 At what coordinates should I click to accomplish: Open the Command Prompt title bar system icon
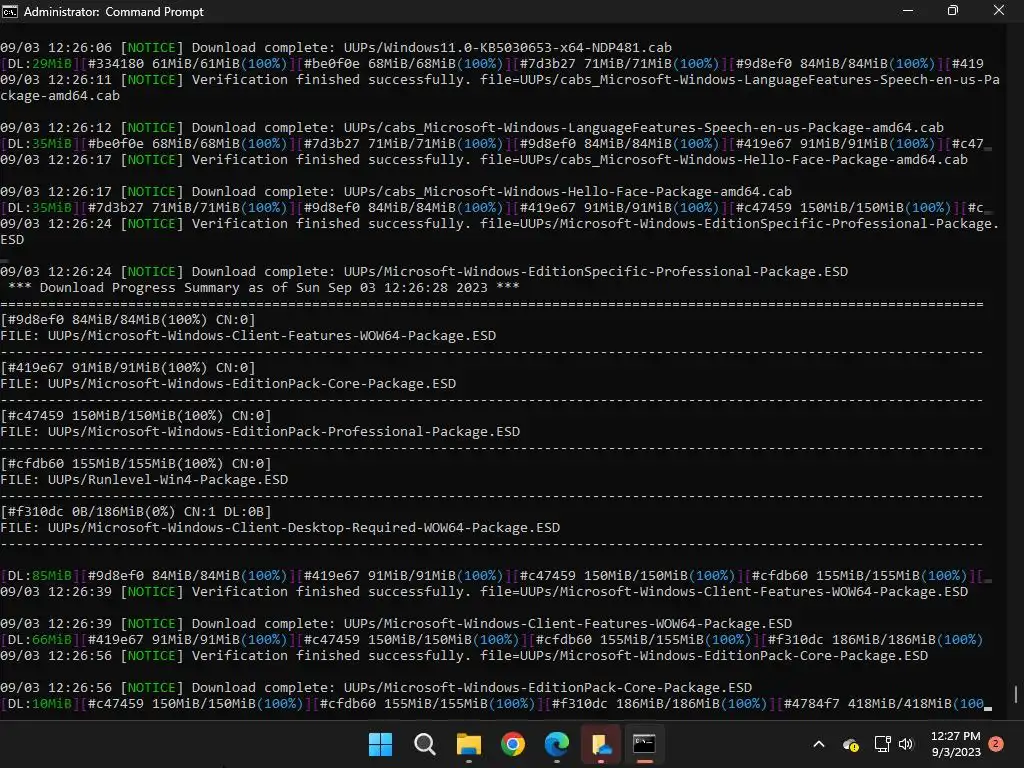(x=10, y=11)
